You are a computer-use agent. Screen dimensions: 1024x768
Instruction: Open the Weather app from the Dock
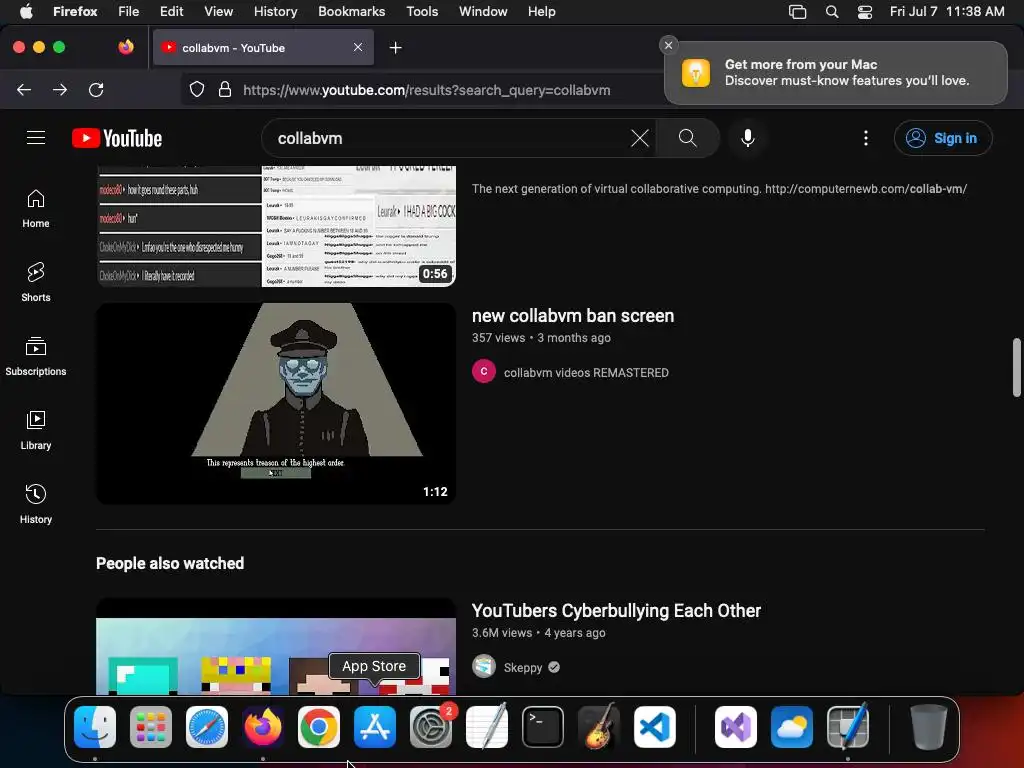(x=792, y=727)
